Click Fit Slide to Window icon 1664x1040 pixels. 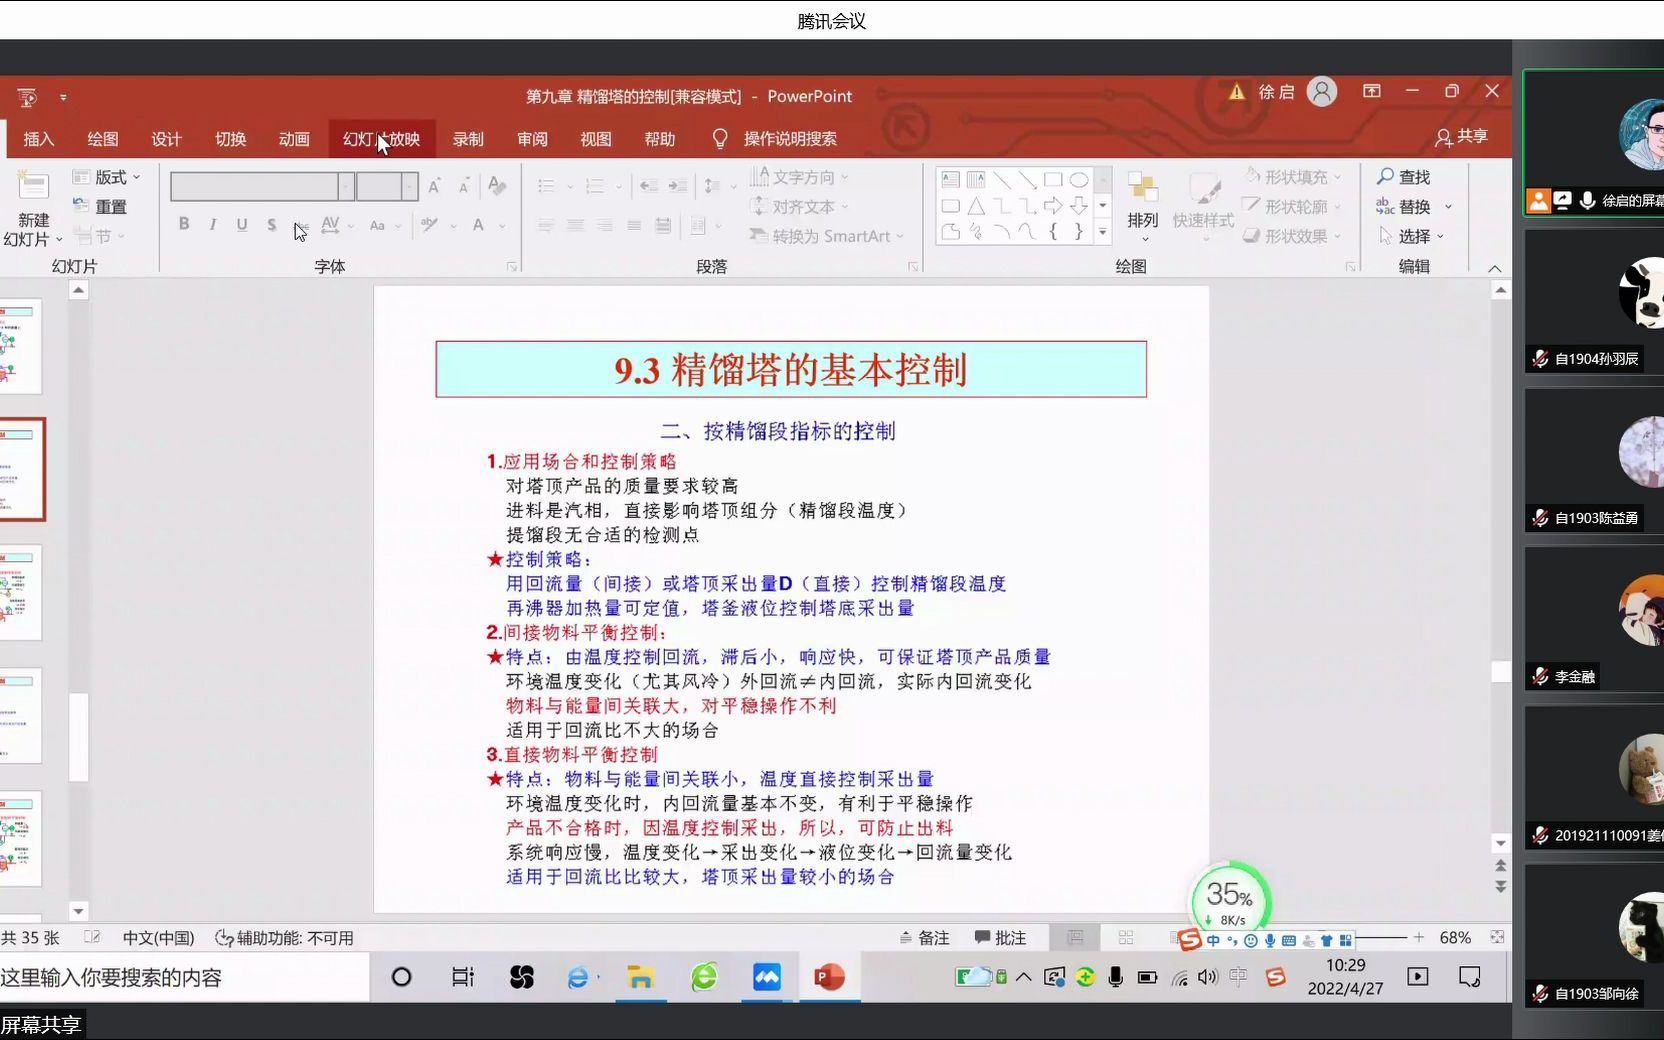pos(1497,938)
